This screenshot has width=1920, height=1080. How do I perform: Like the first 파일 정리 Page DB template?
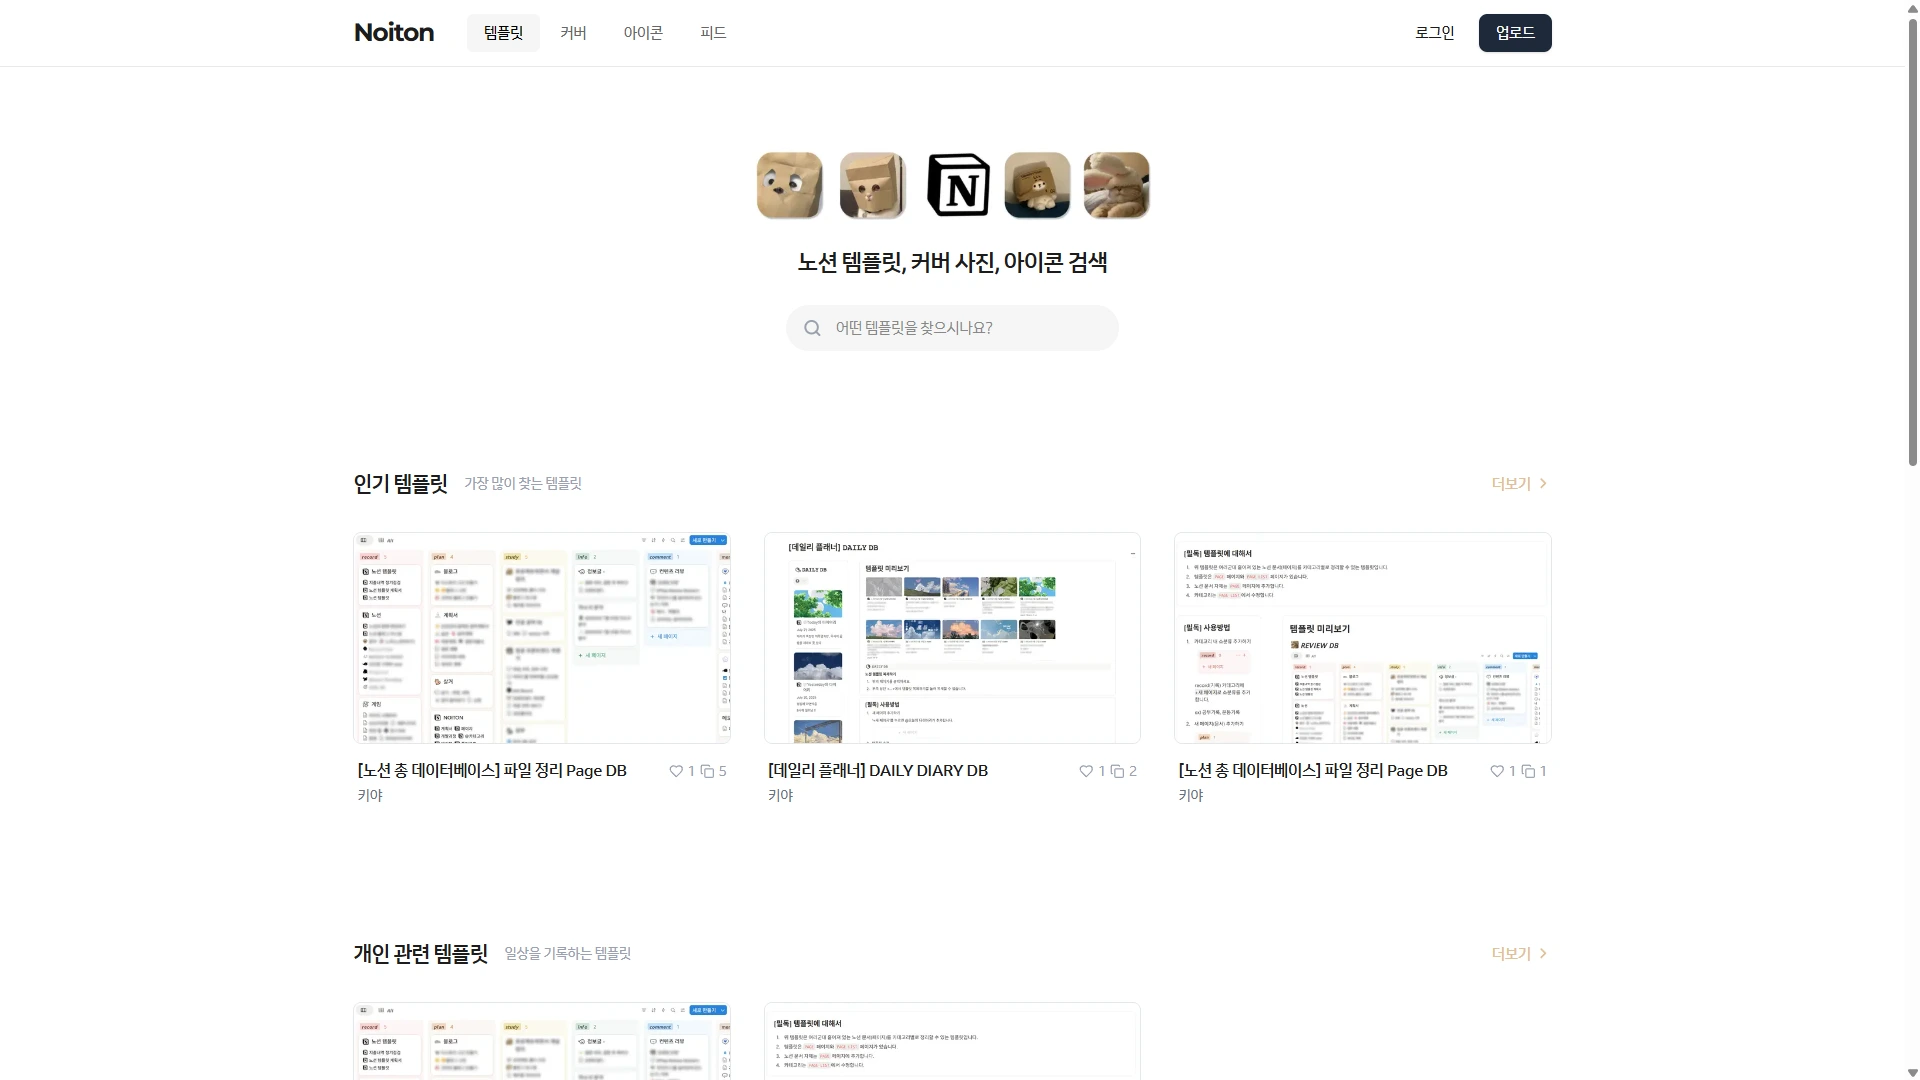click(x=676, y=771)
